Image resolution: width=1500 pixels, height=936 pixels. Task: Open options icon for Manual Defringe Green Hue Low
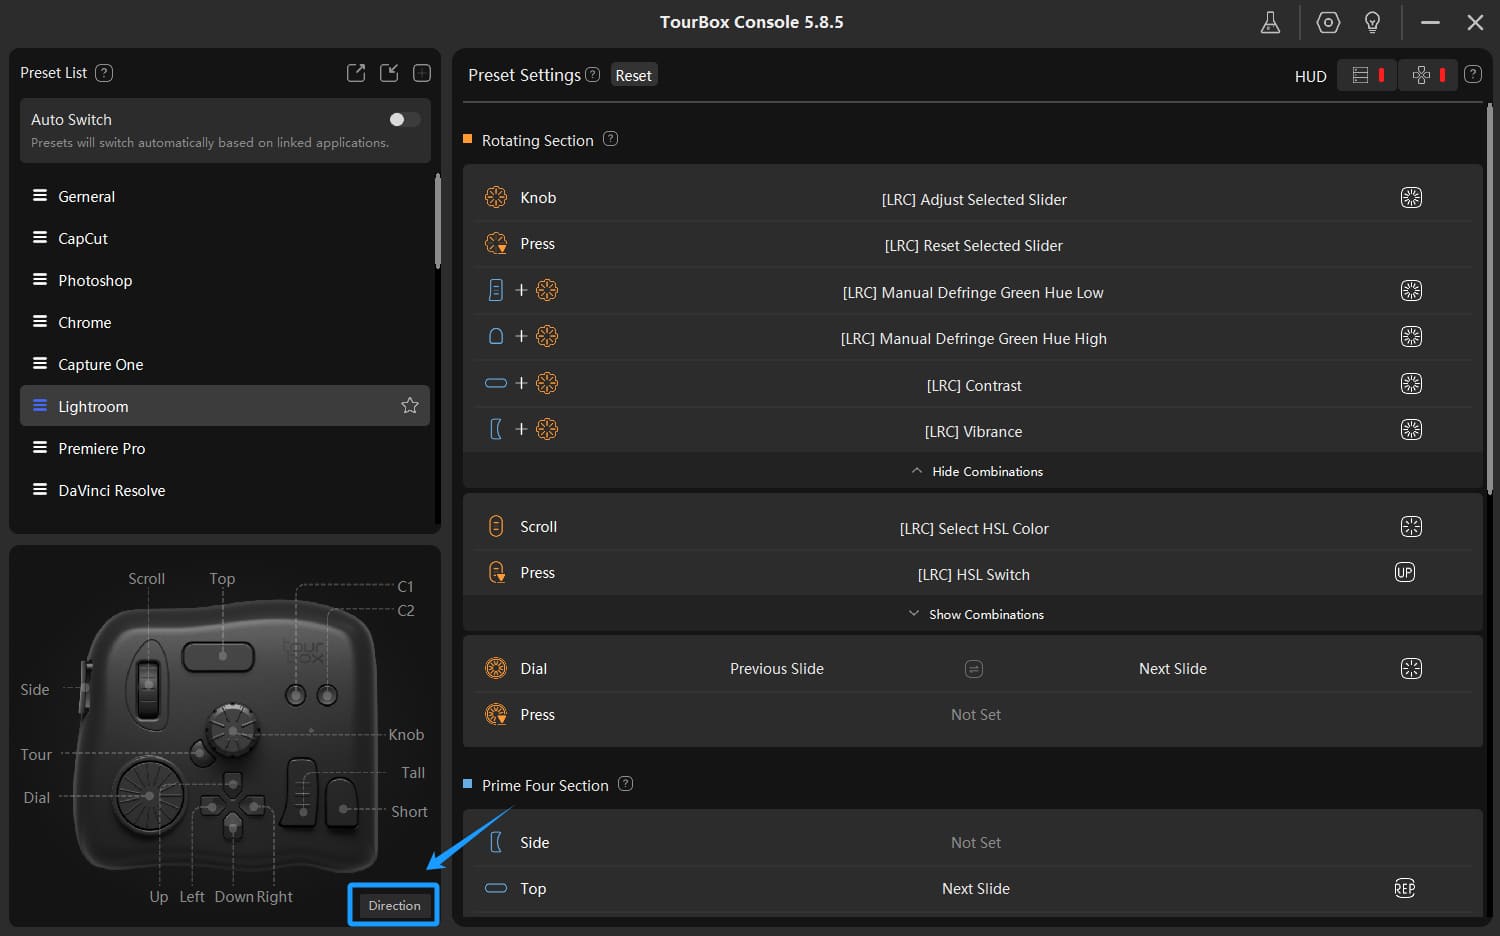pyautogui.click(x=1411, y=291)
